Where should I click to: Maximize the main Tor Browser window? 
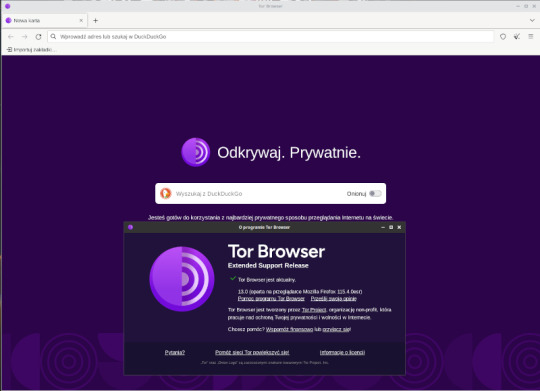point(526,6)
